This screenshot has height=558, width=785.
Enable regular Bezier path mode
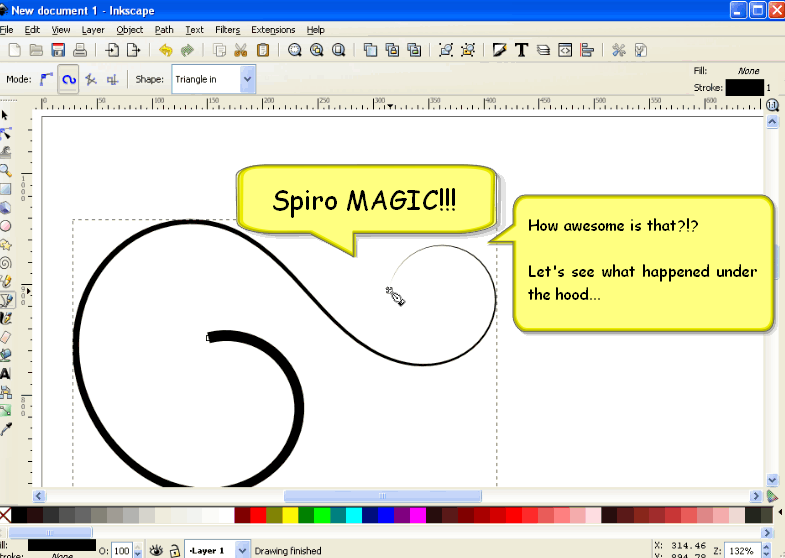click(47, 79)
